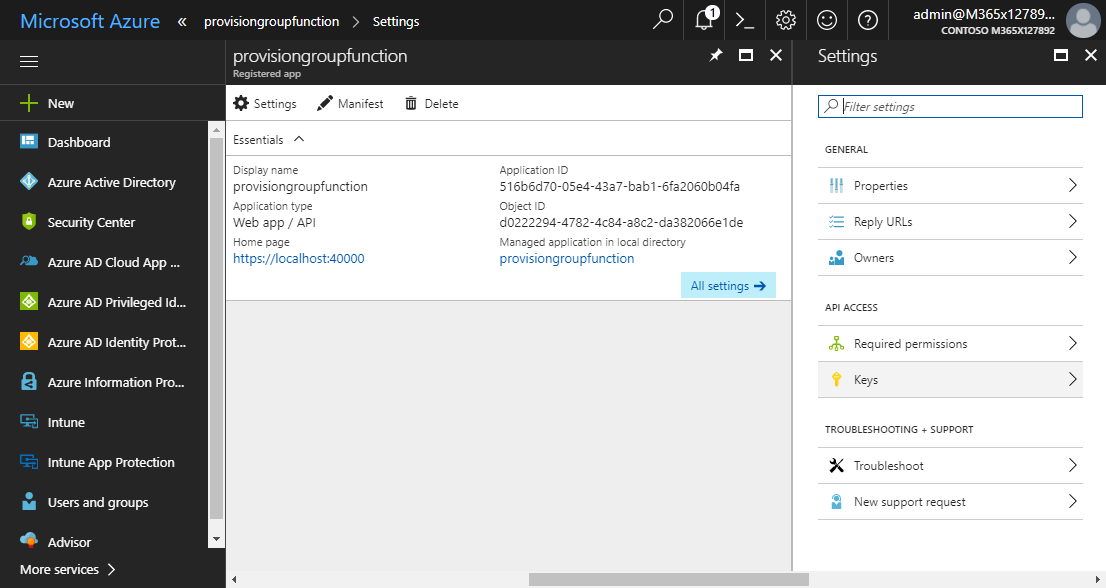1106x588 pixels.
Task: Click the horizontal scrollbar thumb at bottom
Action: (x=668, y=579)
